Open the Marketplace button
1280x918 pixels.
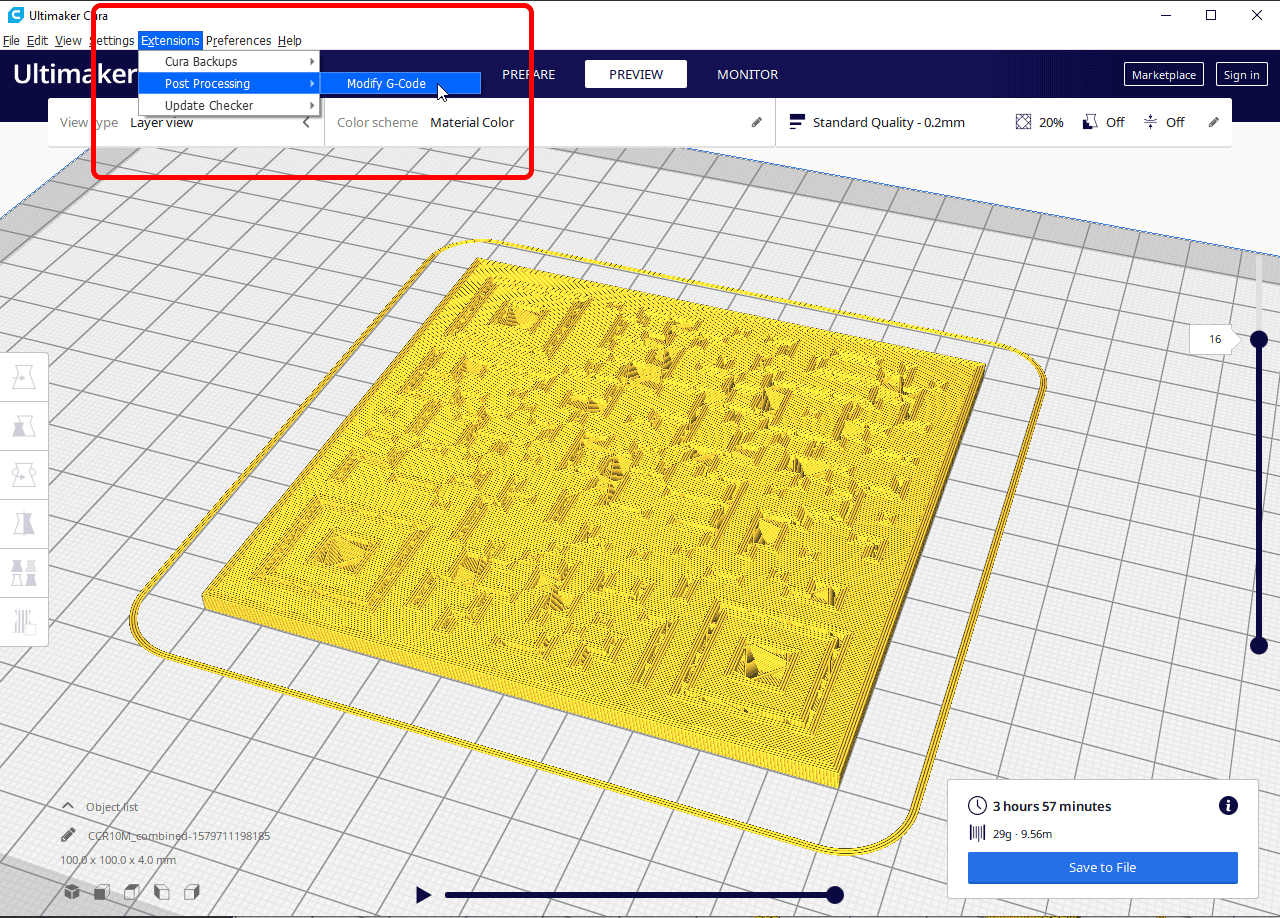tap(1163, 75)
